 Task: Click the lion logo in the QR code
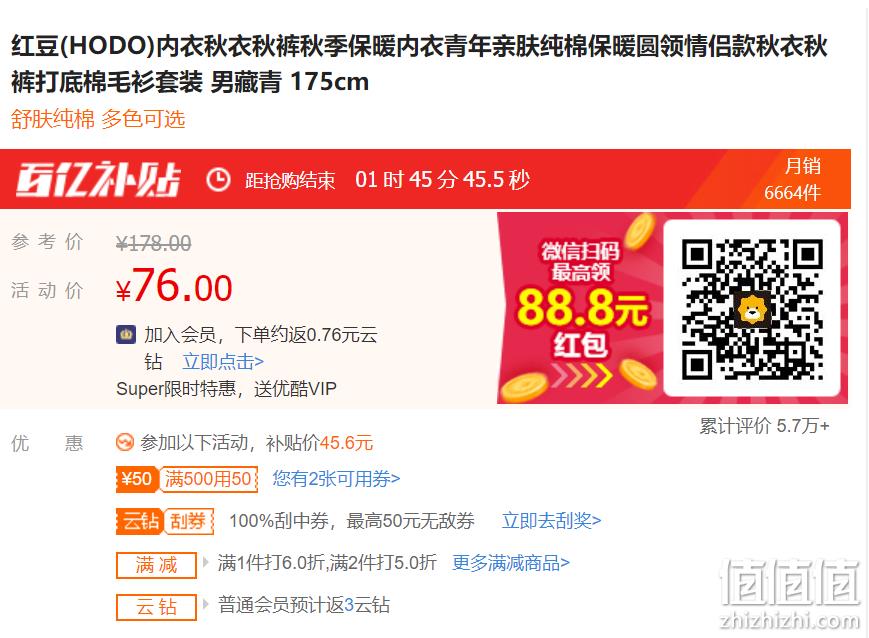(752, 309)
